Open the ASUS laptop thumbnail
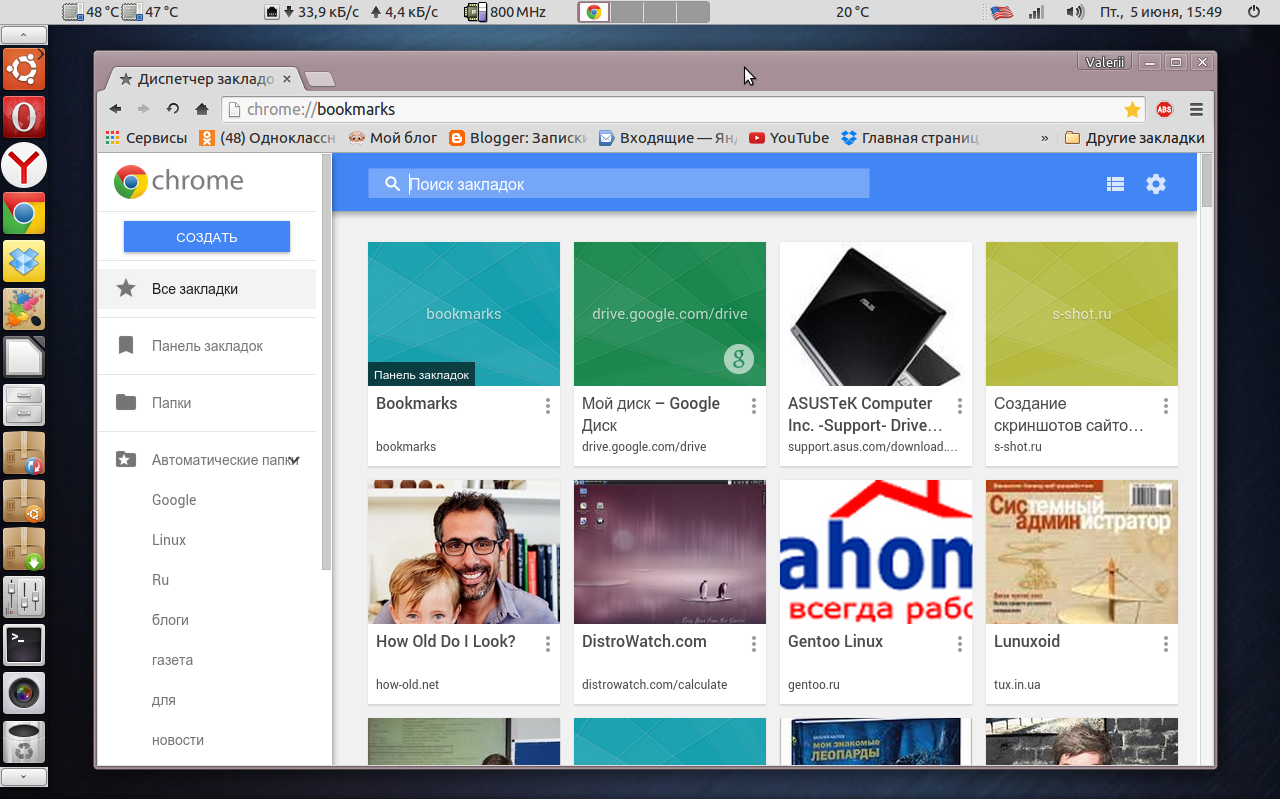The image size is (1280, 800). [x=876, y=314]
